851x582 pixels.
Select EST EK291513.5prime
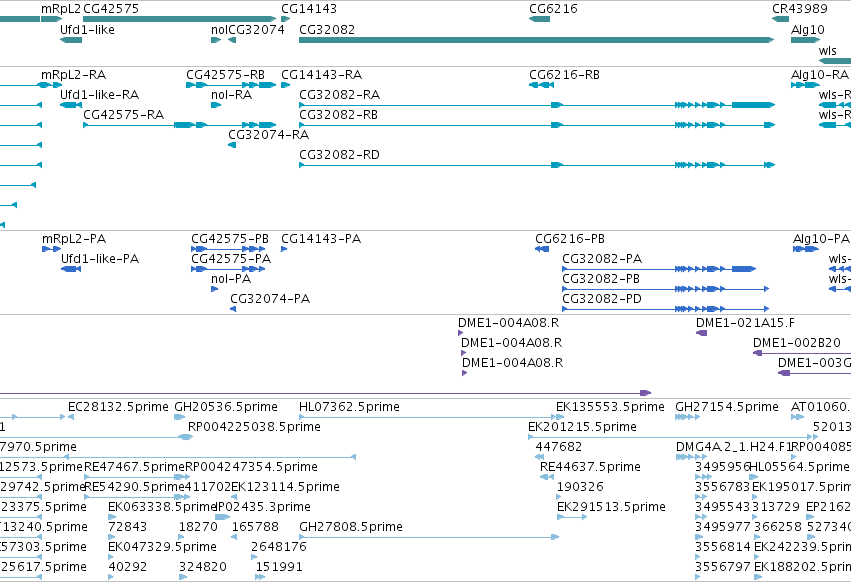(572, 517)
